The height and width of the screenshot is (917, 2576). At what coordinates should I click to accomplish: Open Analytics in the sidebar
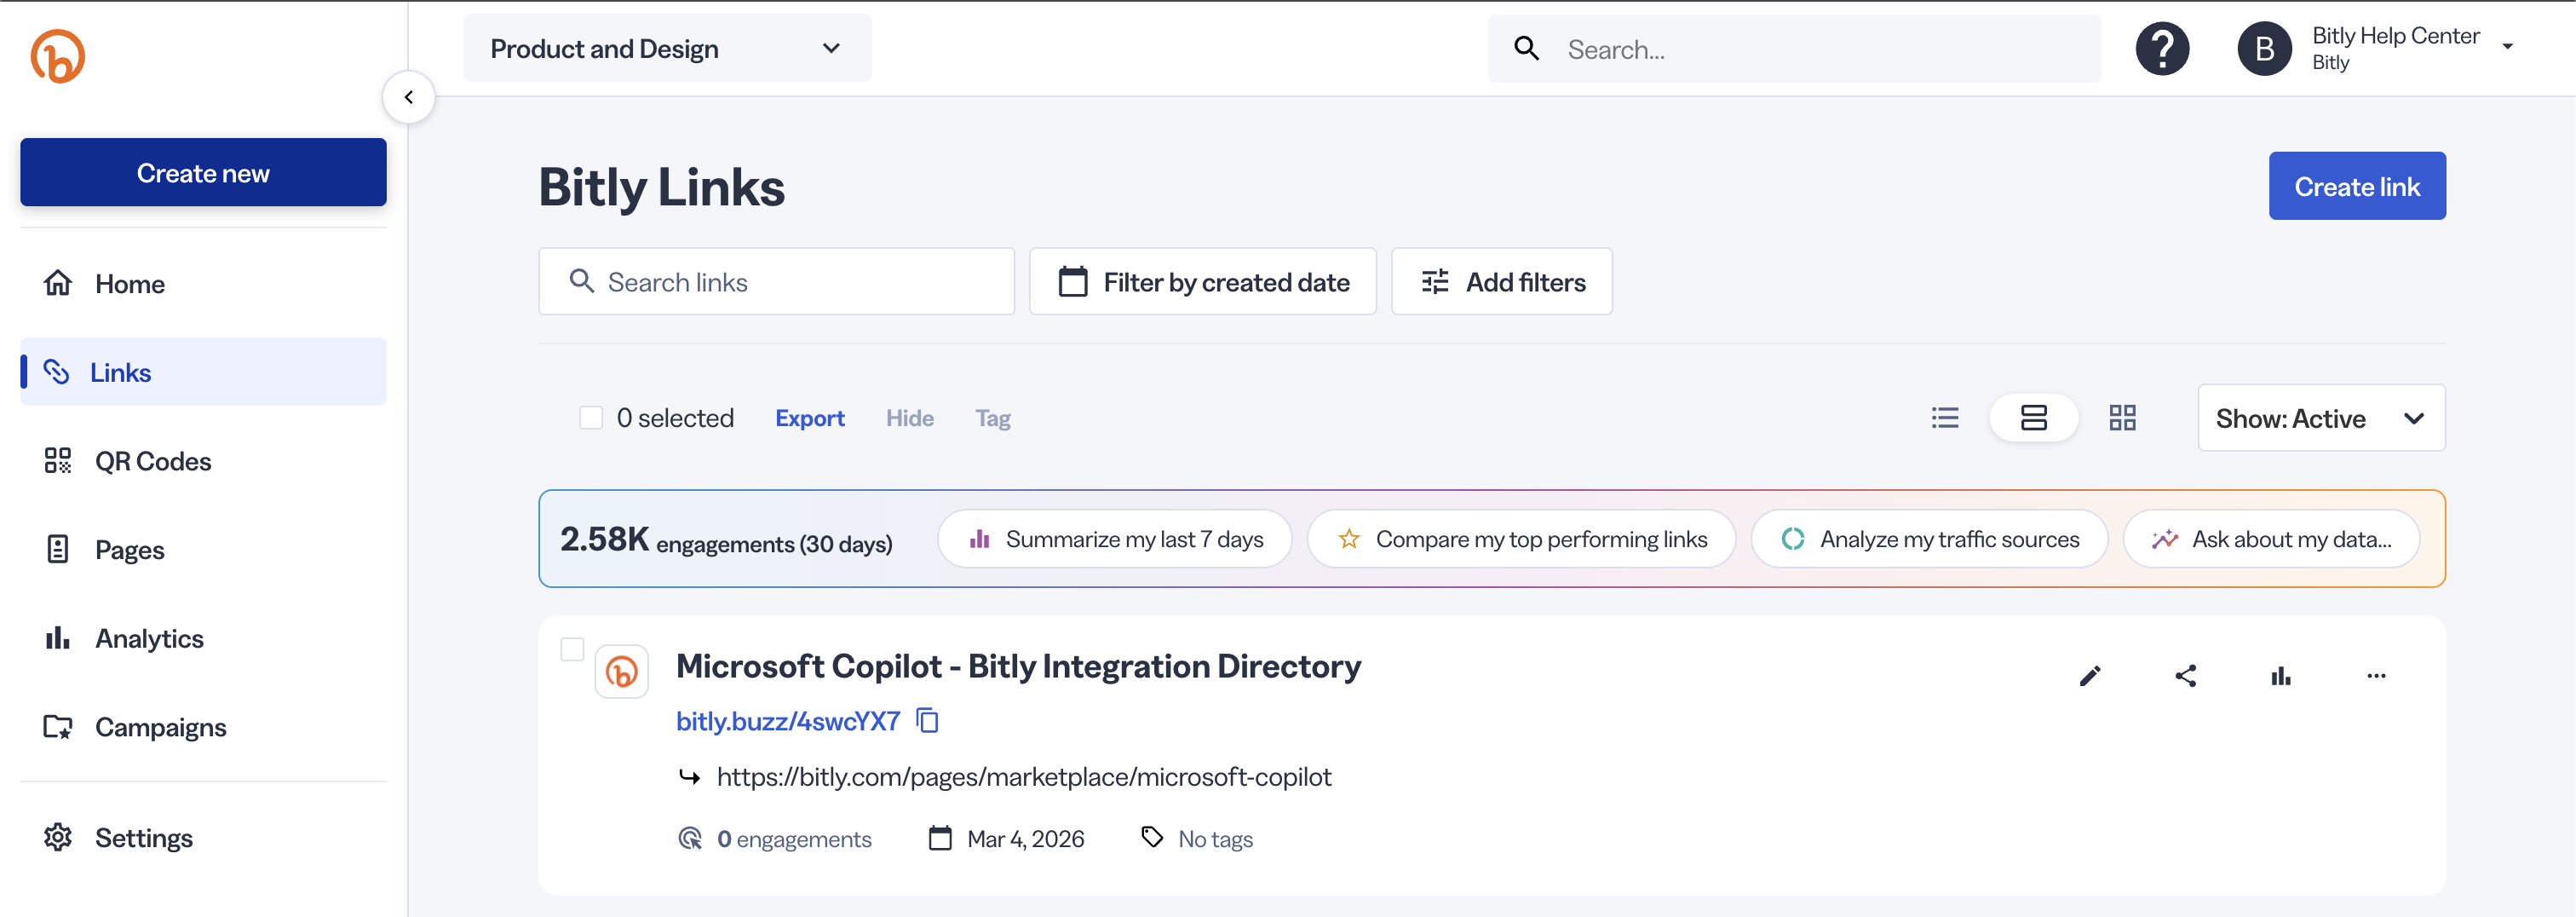pyautogui.click(x=203, y=638)
